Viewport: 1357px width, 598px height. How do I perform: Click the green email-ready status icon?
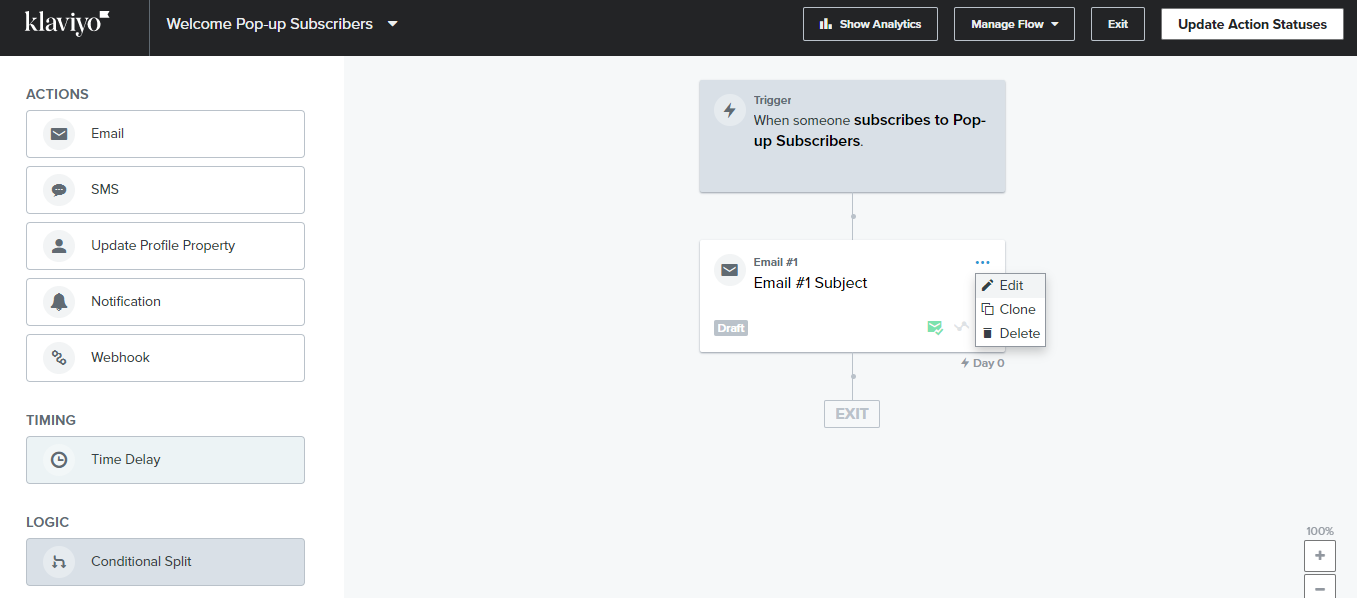(935, 327)
